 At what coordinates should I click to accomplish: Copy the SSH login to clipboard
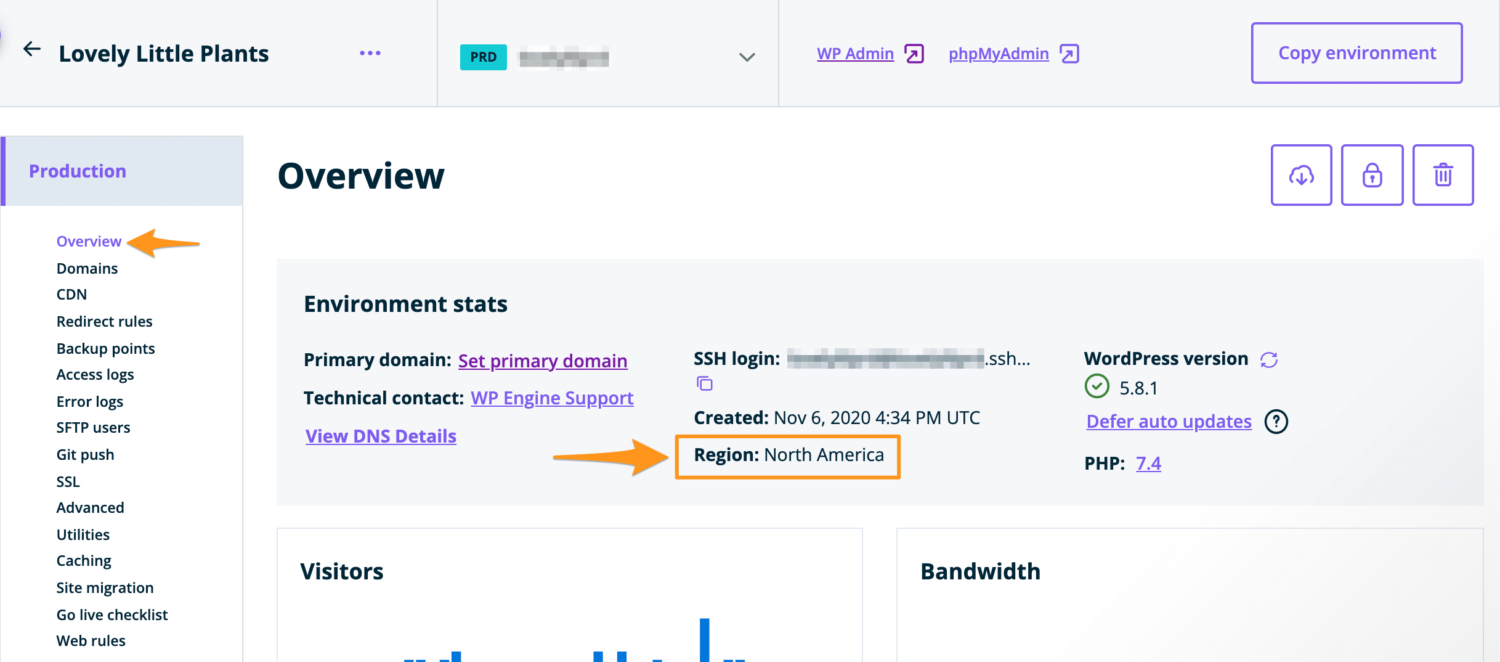click(x=705, y=383)
